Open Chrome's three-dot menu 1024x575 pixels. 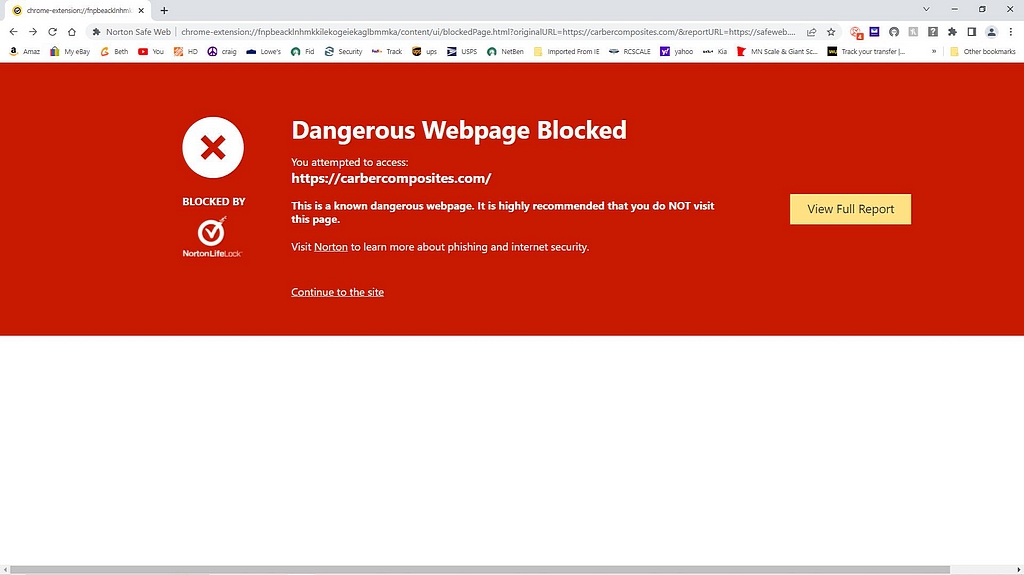pyautogui.click(x=1010, y=32)
